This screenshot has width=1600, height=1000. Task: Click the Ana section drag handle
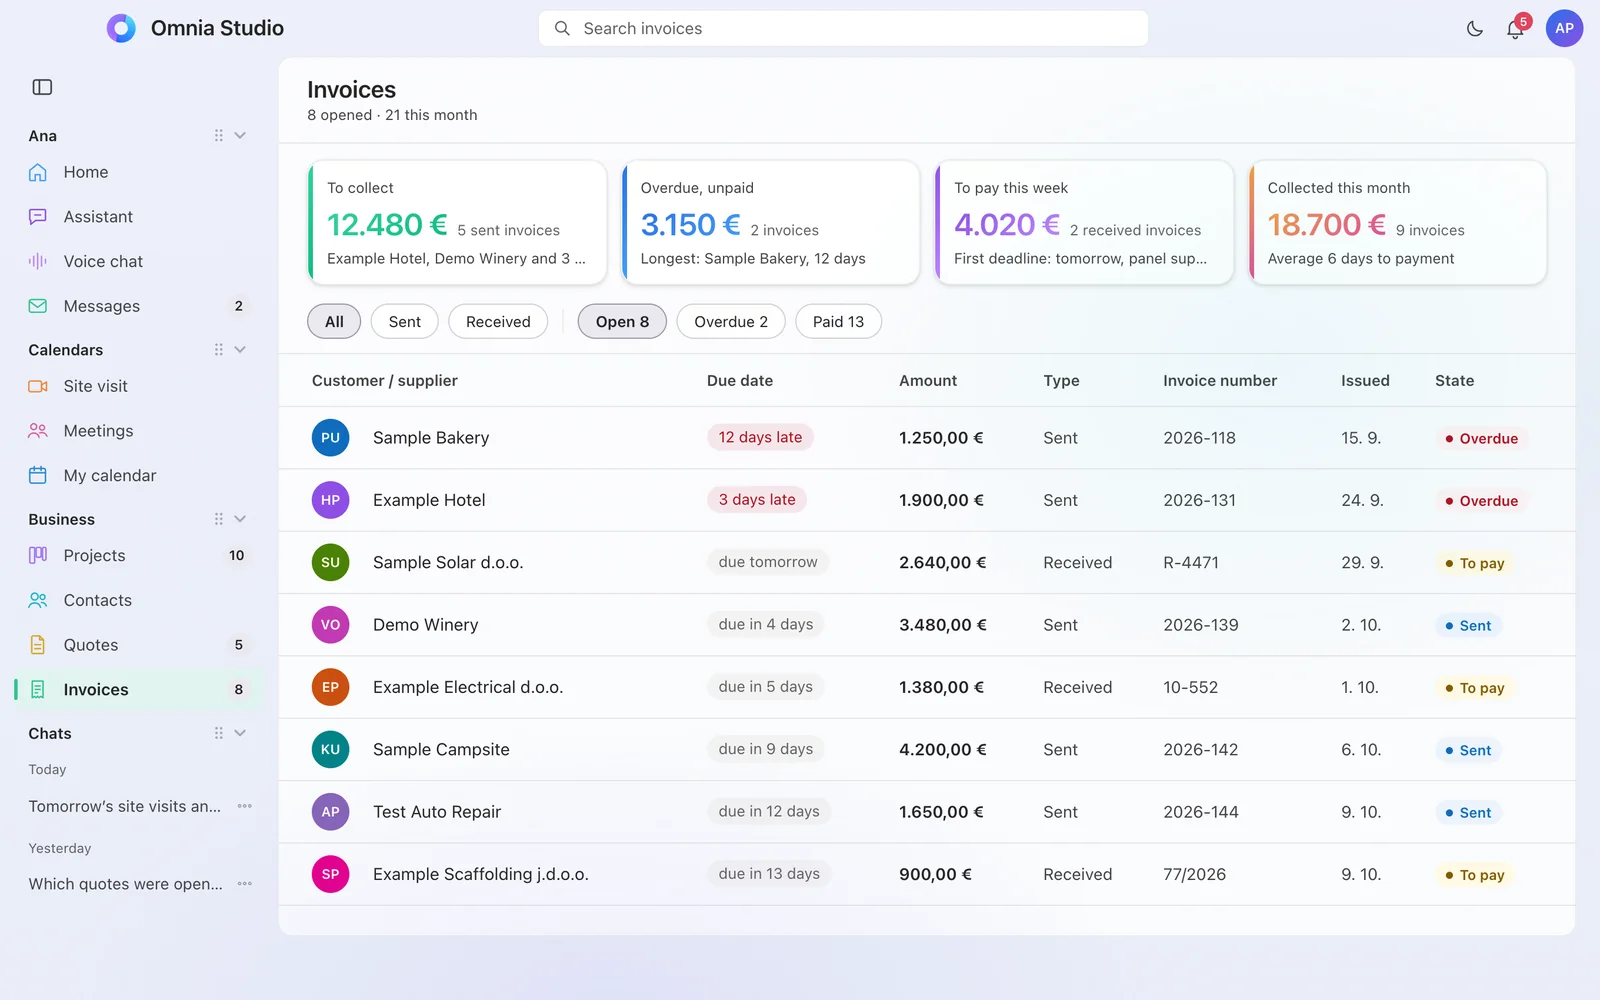click(x=218, y=135)
